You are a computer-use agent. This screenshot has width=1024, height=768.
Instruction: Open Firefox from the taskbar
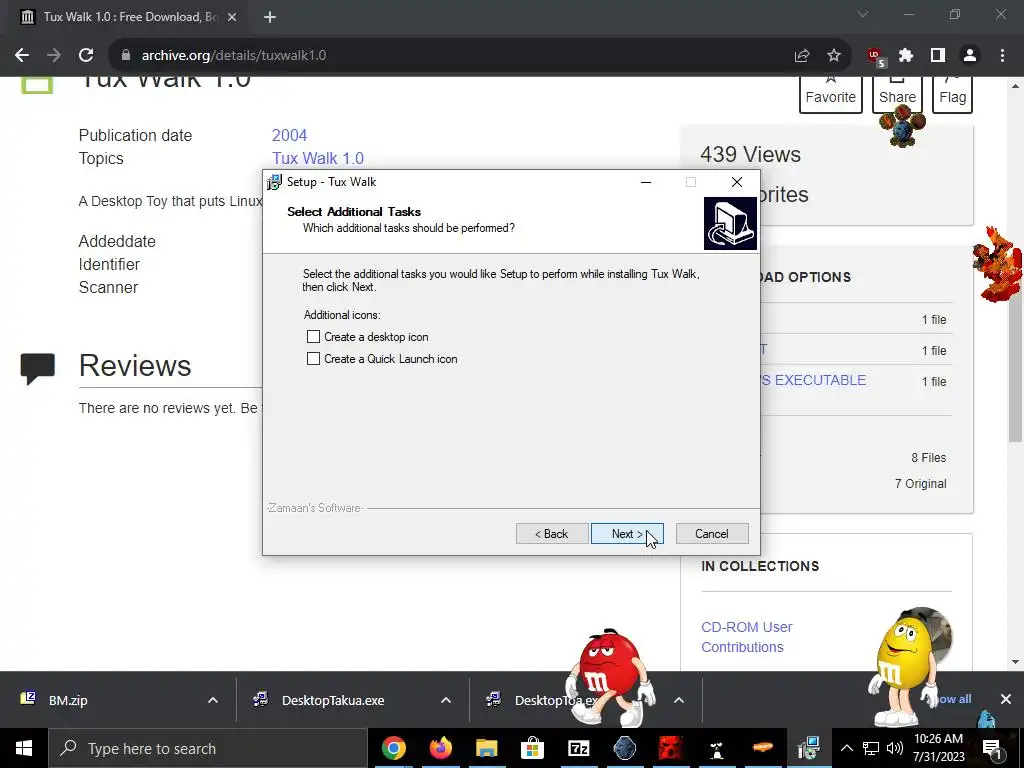click(440, 748)
